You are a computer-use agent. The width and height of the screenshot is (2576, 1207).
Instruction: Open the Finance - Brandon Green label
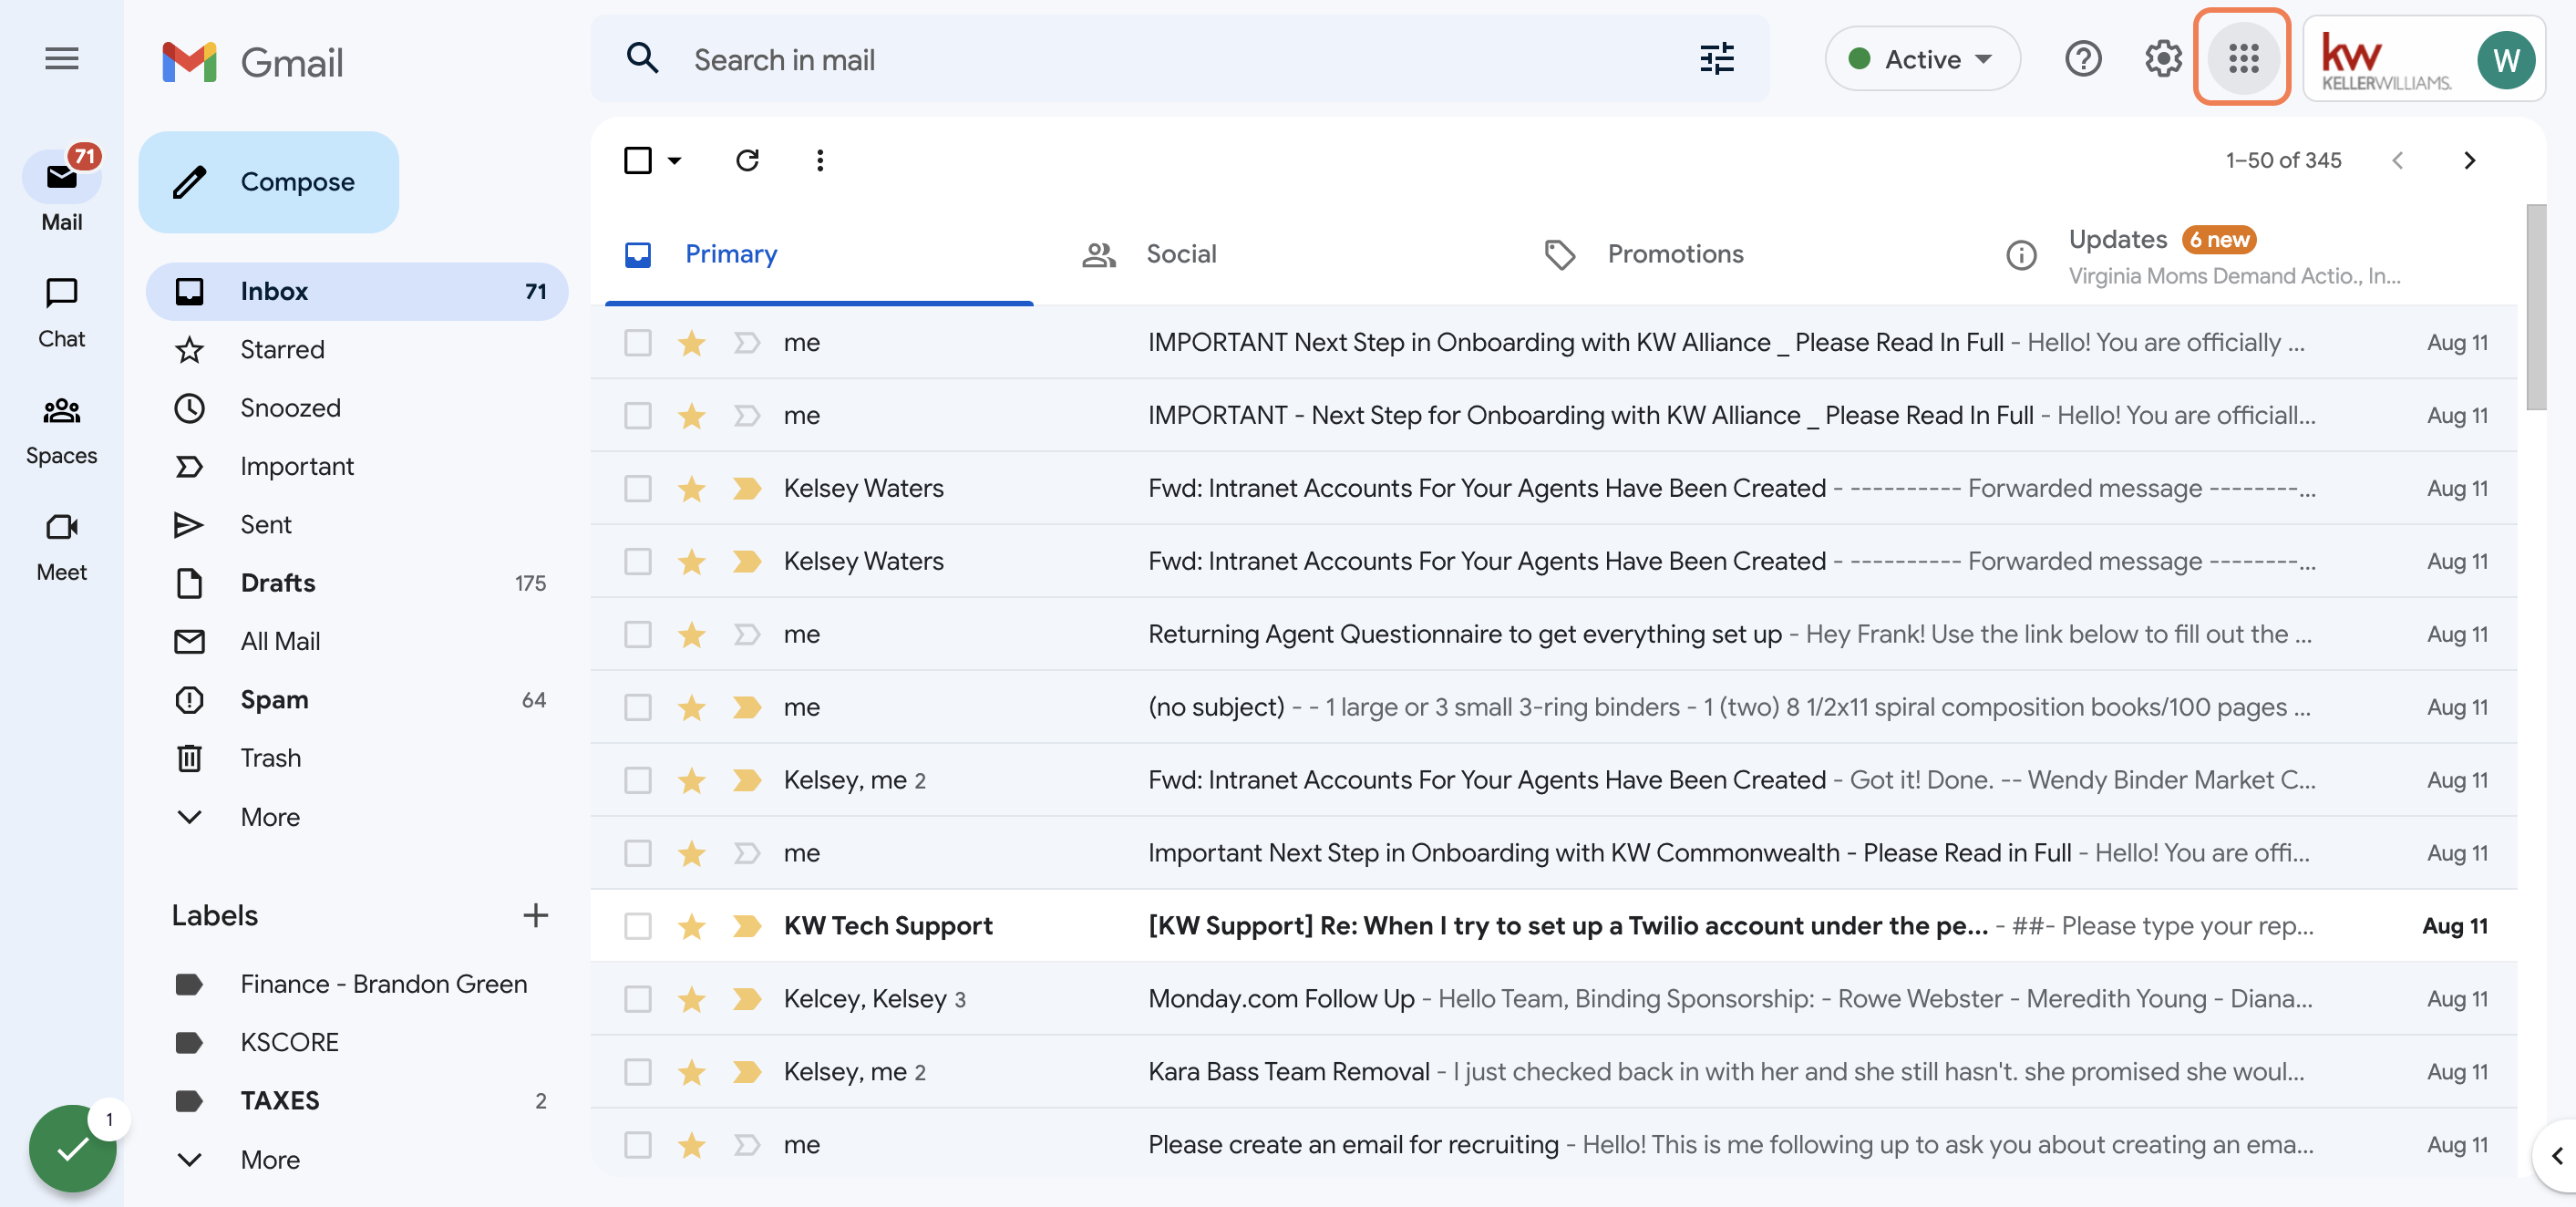[357, 984]
